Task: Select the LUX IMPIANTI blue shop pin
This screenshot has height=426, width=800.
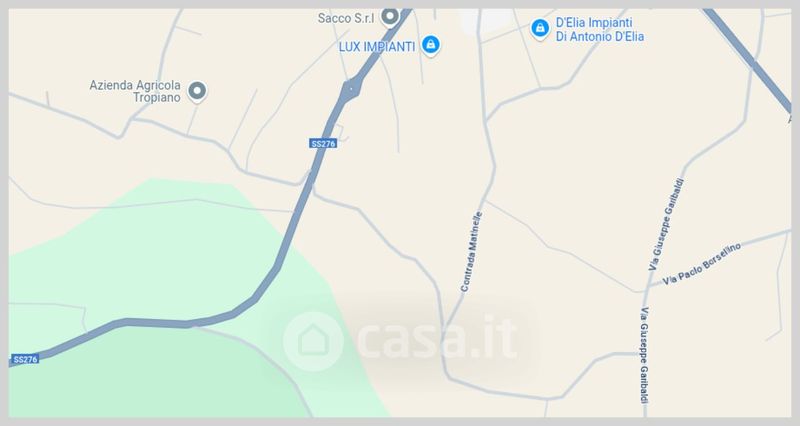Action: 431,45
